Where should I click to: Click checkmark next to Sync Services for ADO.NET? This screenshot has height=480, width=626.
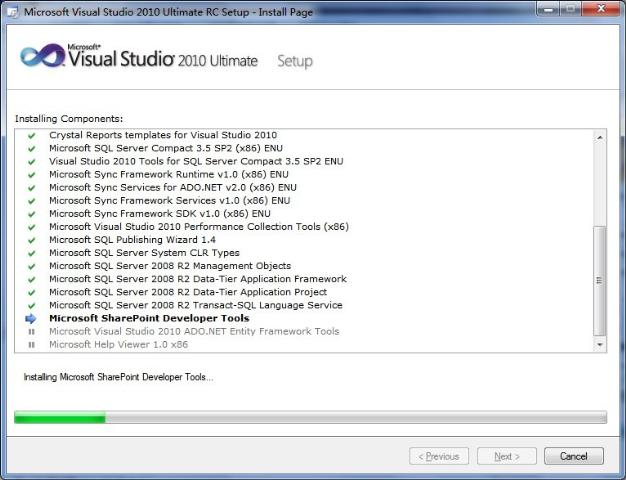click(x=32, y=188)
